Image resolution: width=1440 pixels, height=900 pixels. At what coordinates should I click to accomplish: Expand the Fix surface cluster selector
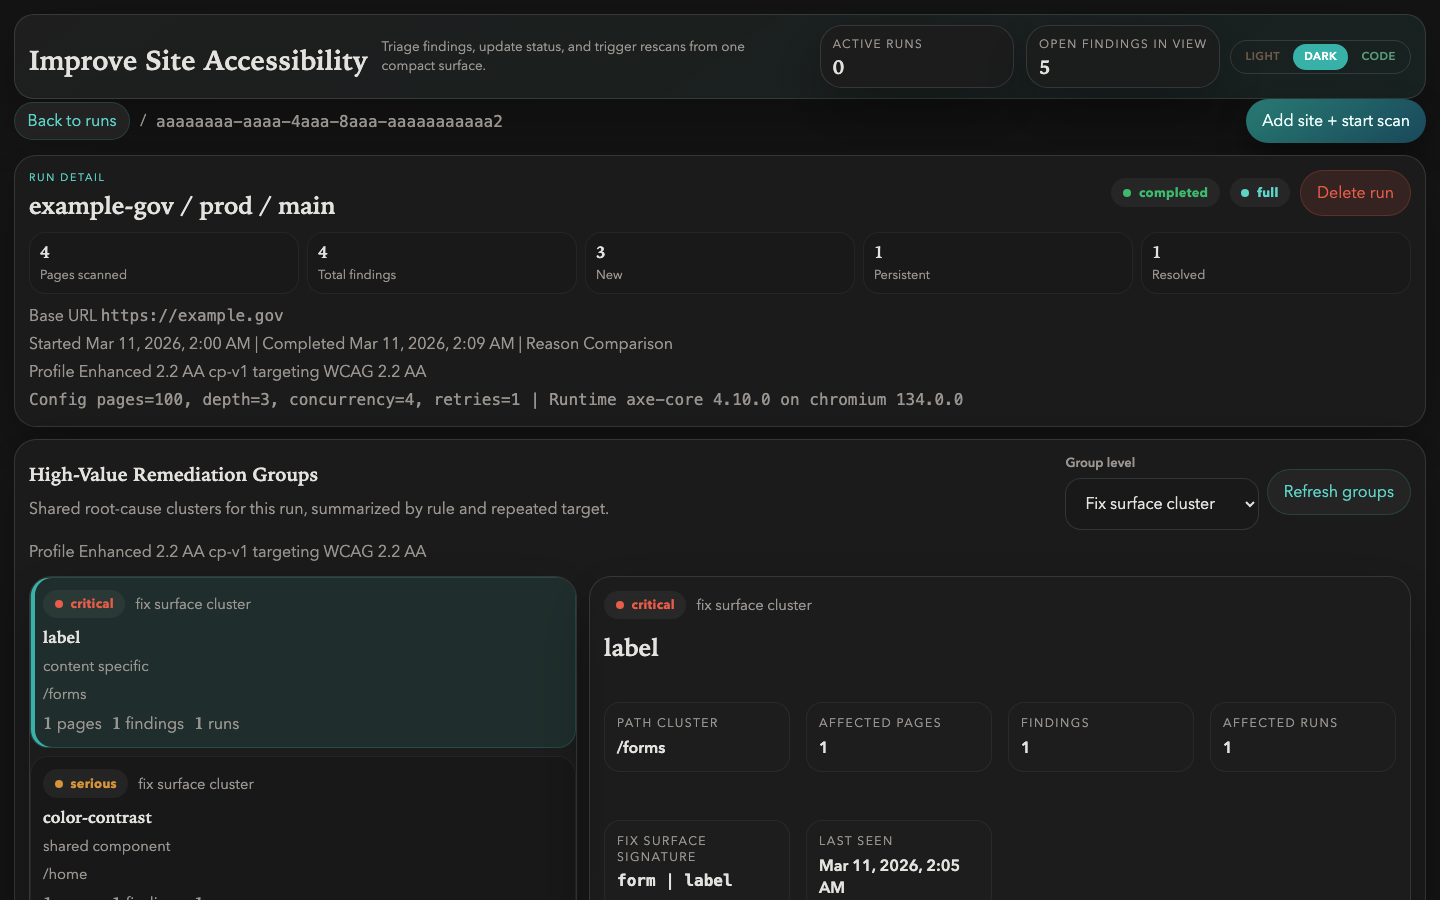[1161, 504]
